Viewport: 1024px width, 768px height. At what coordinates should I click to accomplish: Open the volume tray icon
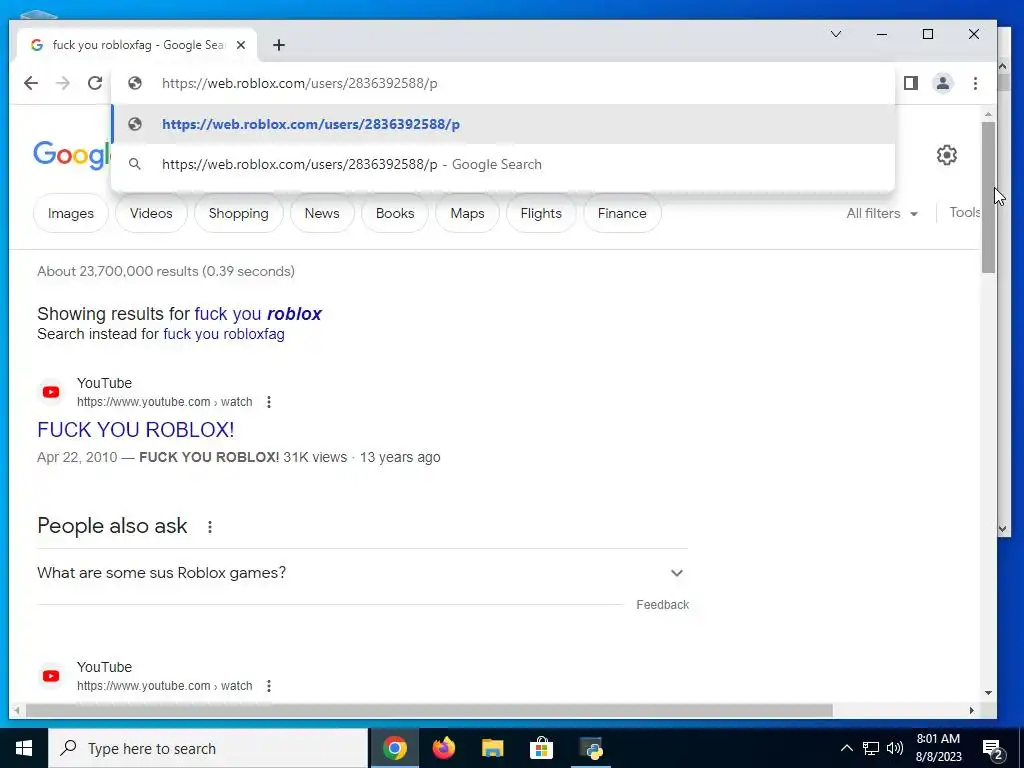(895, 748)
